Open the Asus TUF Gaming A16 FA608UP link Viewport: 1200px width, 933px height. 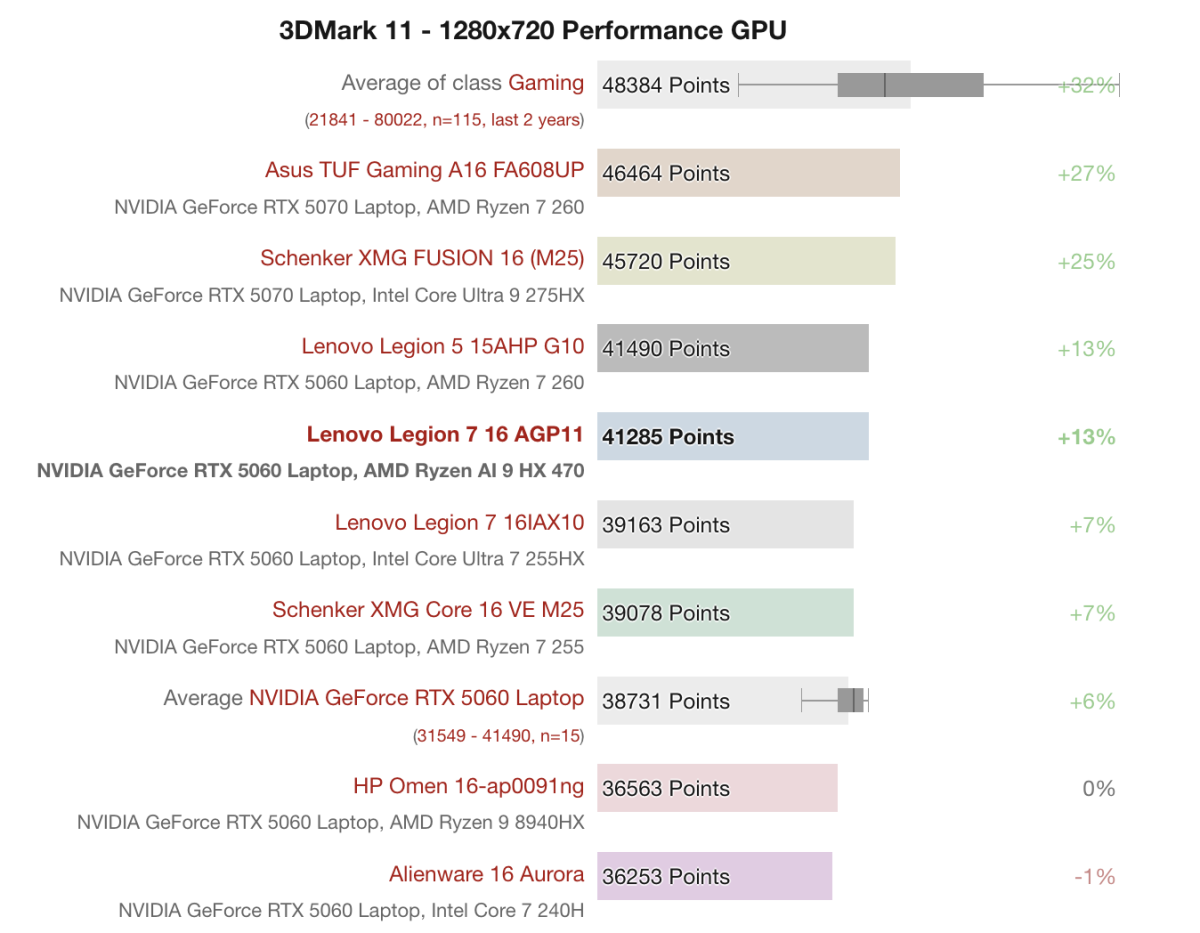(x=424, y=170)
